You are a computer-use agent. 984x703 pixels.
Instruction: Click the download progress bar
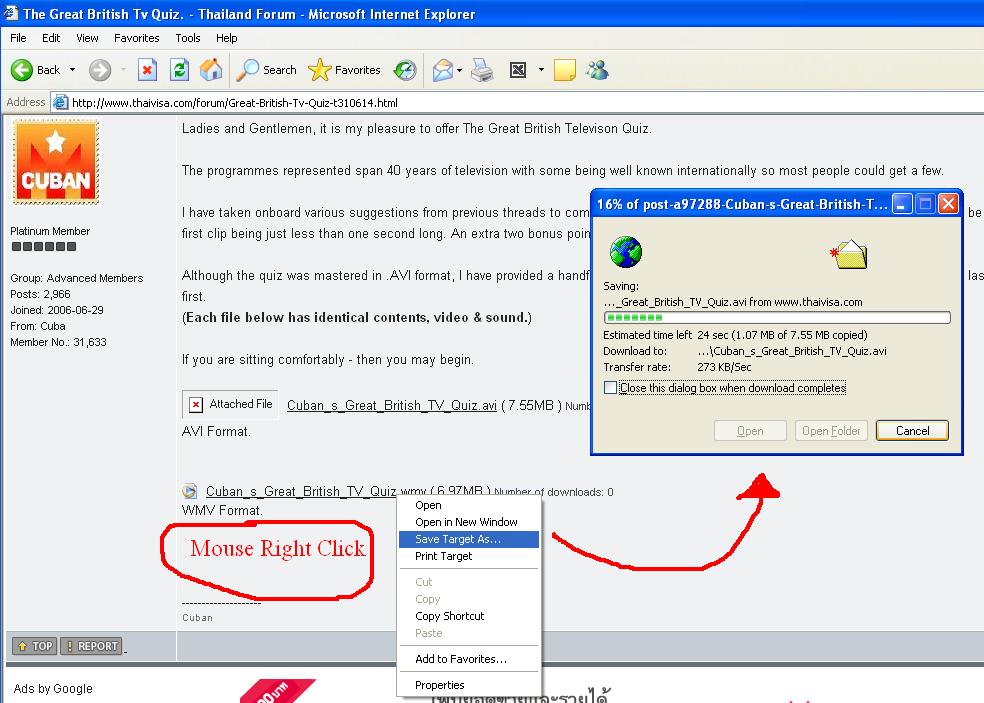point(777,318)
